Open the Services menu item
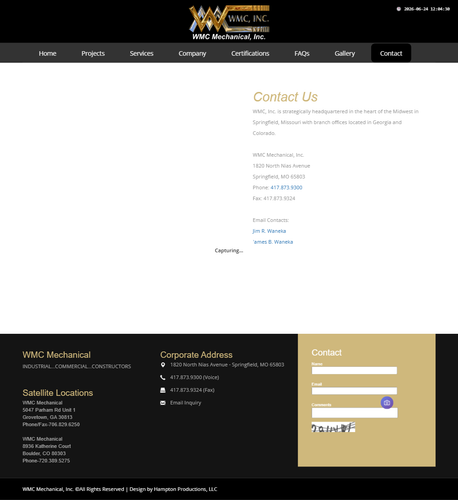 pyautogui.click(x=141, y=53)
